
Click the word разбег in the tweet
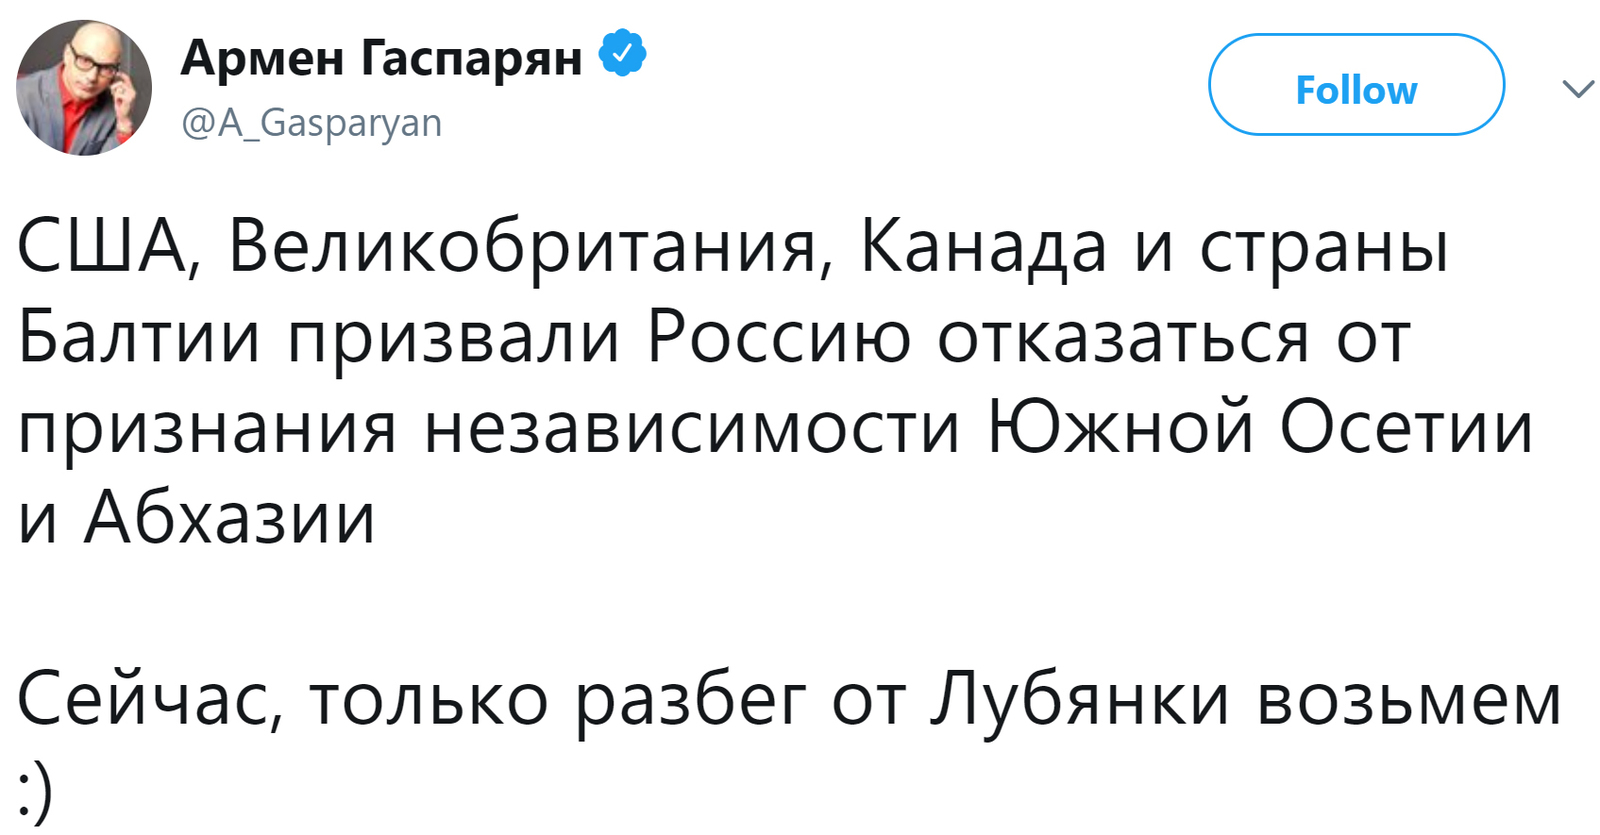[690, 702]
